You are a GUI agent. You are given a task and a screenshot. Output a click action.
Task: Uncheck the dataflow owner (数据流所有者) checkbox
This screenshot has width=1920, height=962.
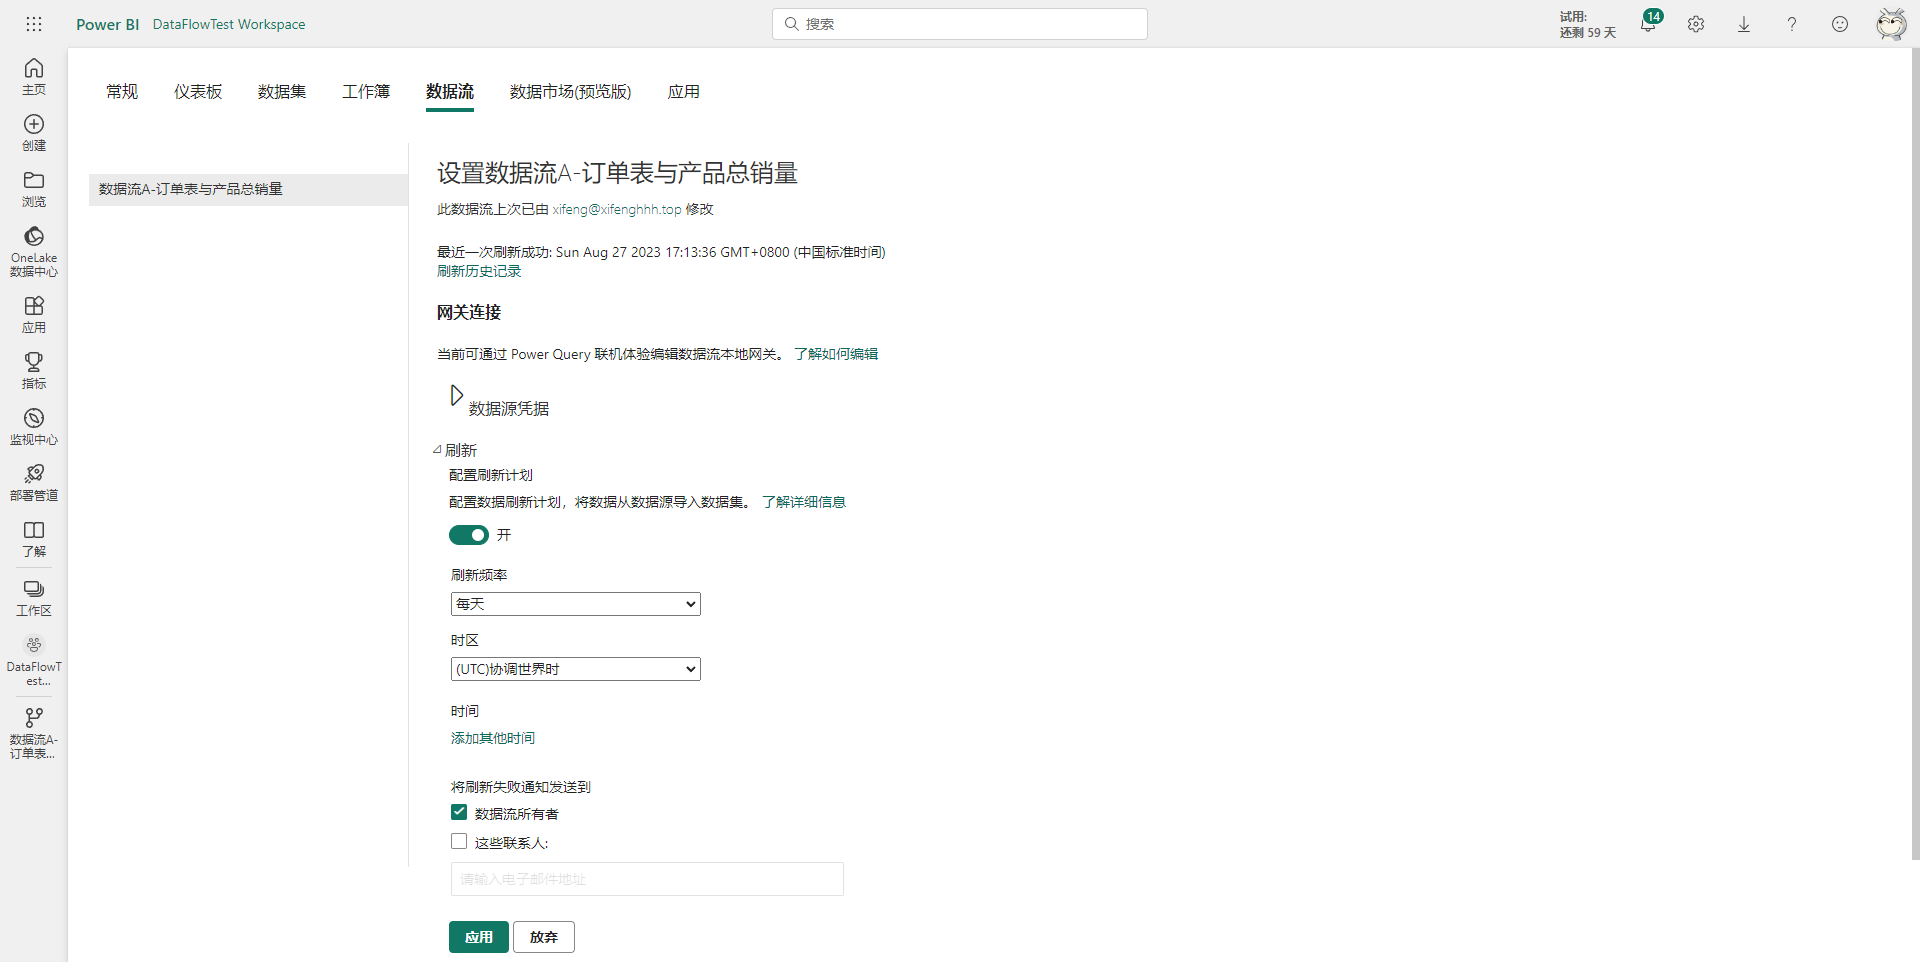coord(459,813)
